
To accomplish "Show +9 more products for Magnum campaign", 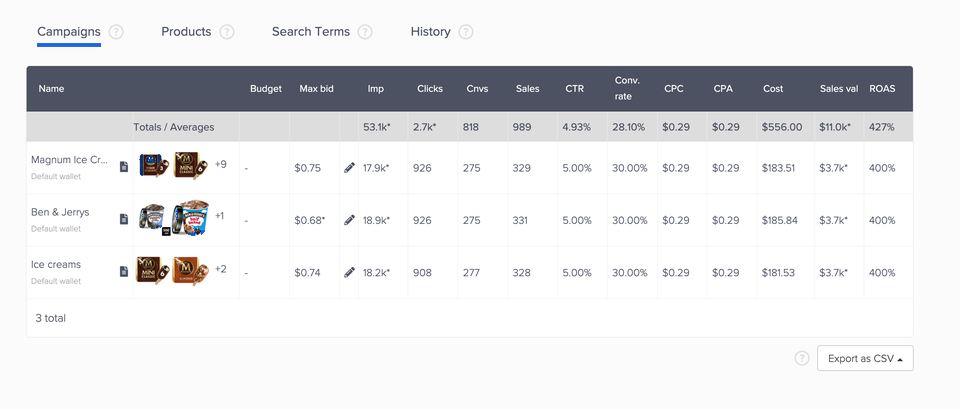I will (x=220, y=164).
